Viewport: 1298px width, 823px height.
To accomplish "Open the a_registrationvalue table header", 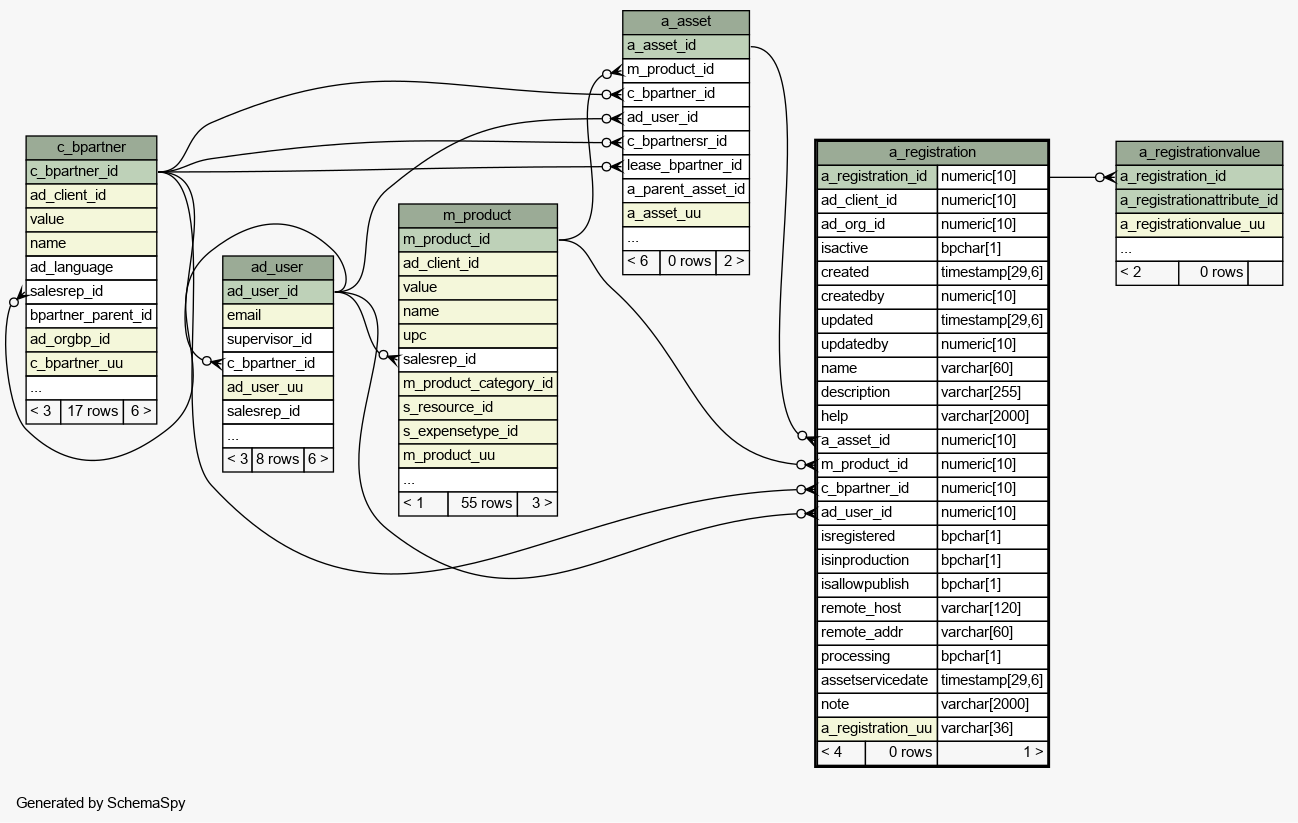I will pyautogui.click(x=1199, y=152).
